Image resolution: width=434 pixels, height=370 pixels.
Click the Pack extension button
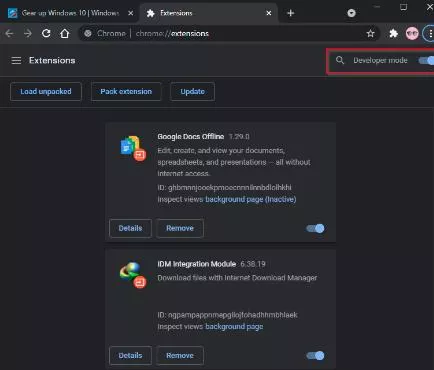pyautogui.click(x=126, y=91)
